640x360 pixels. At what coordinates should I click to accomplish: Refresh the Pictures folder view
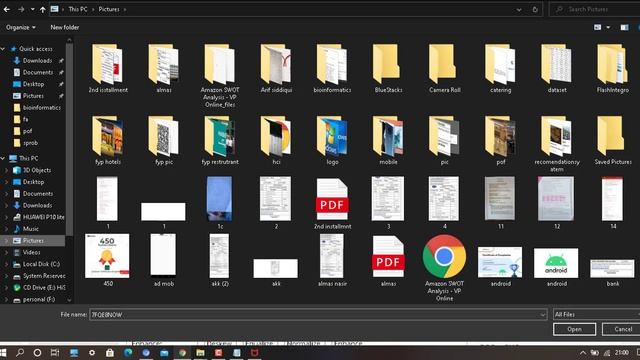click(x=535, y=9)
